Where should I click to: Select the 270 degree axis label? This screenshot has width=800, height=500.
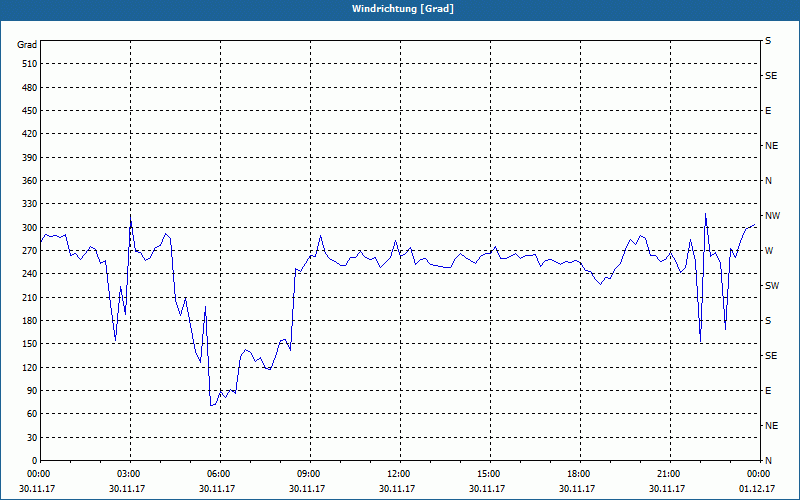point(30,251)
